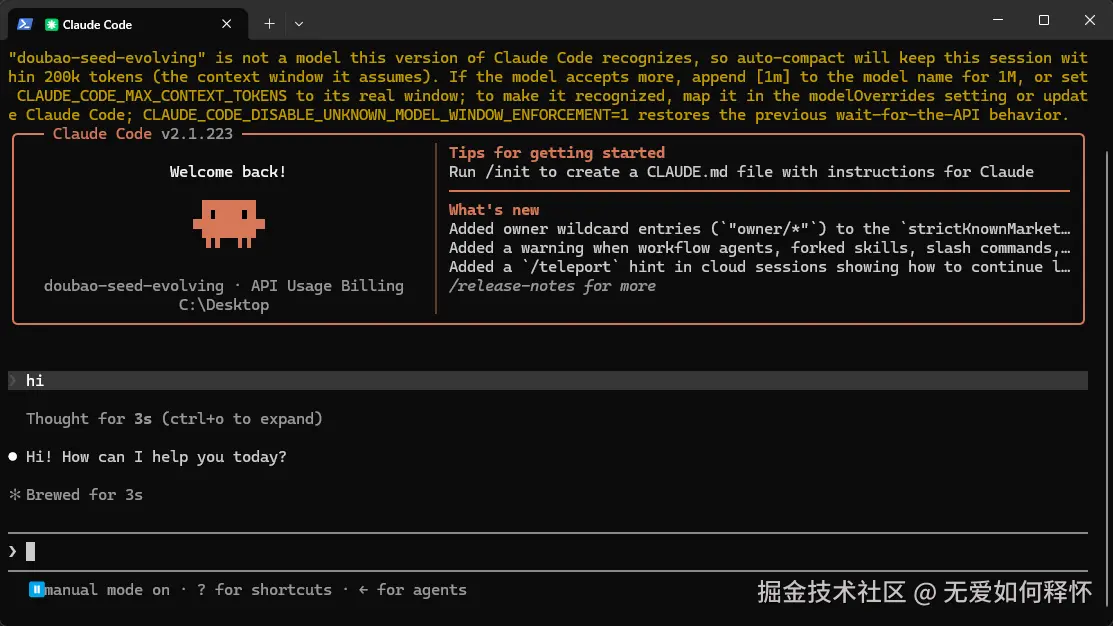Image resolution: width=1113 pixels, height=626 pixels.
Task: Click the 'Welcome back!' text
Action: (228, 172)
